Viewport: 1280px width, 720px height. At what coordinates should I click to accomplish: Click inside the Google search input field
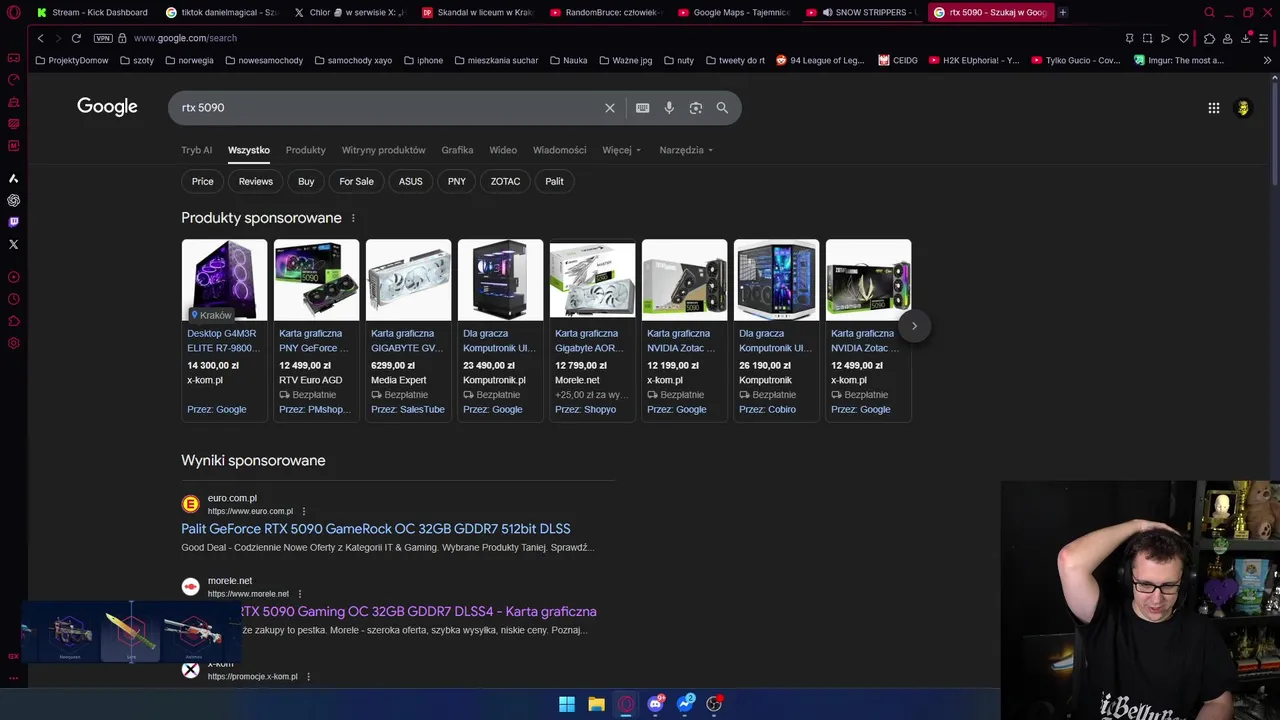tap(390, 108)
